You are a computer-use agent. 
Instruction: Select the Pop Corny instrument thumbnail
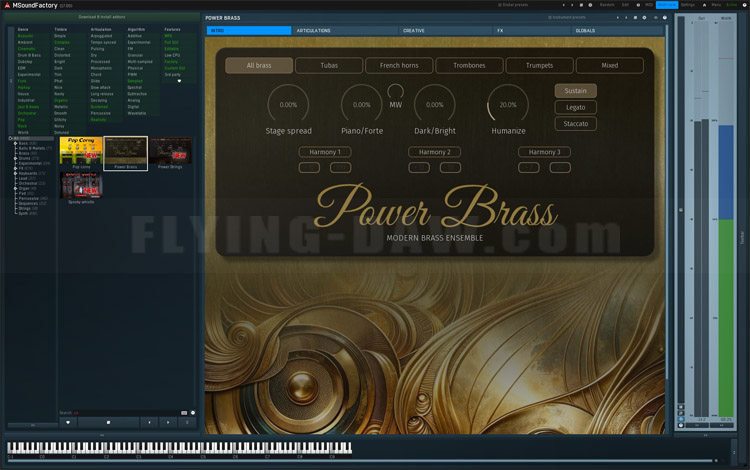pyautogui.click(x=81, y=153)
